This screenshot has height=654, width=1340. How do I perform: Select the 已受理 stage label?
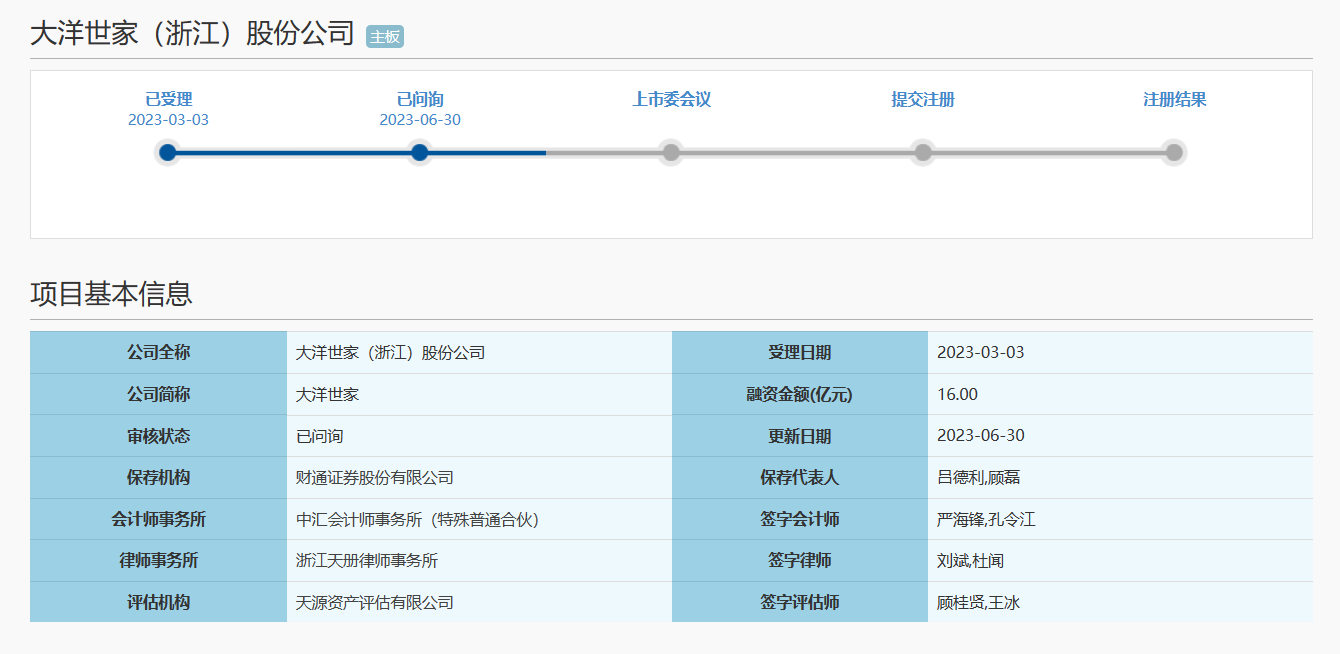pyautogui.click(x=168, y=99)
